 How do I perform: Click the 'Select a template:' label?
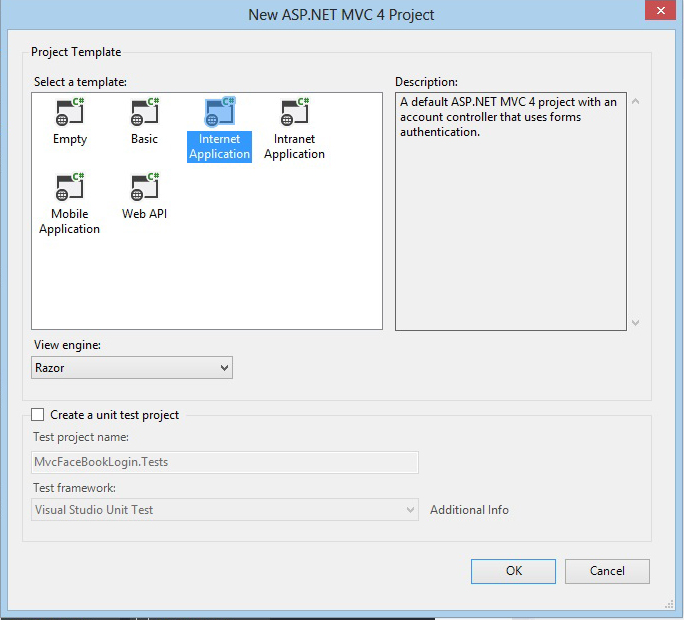pos(80,82)
